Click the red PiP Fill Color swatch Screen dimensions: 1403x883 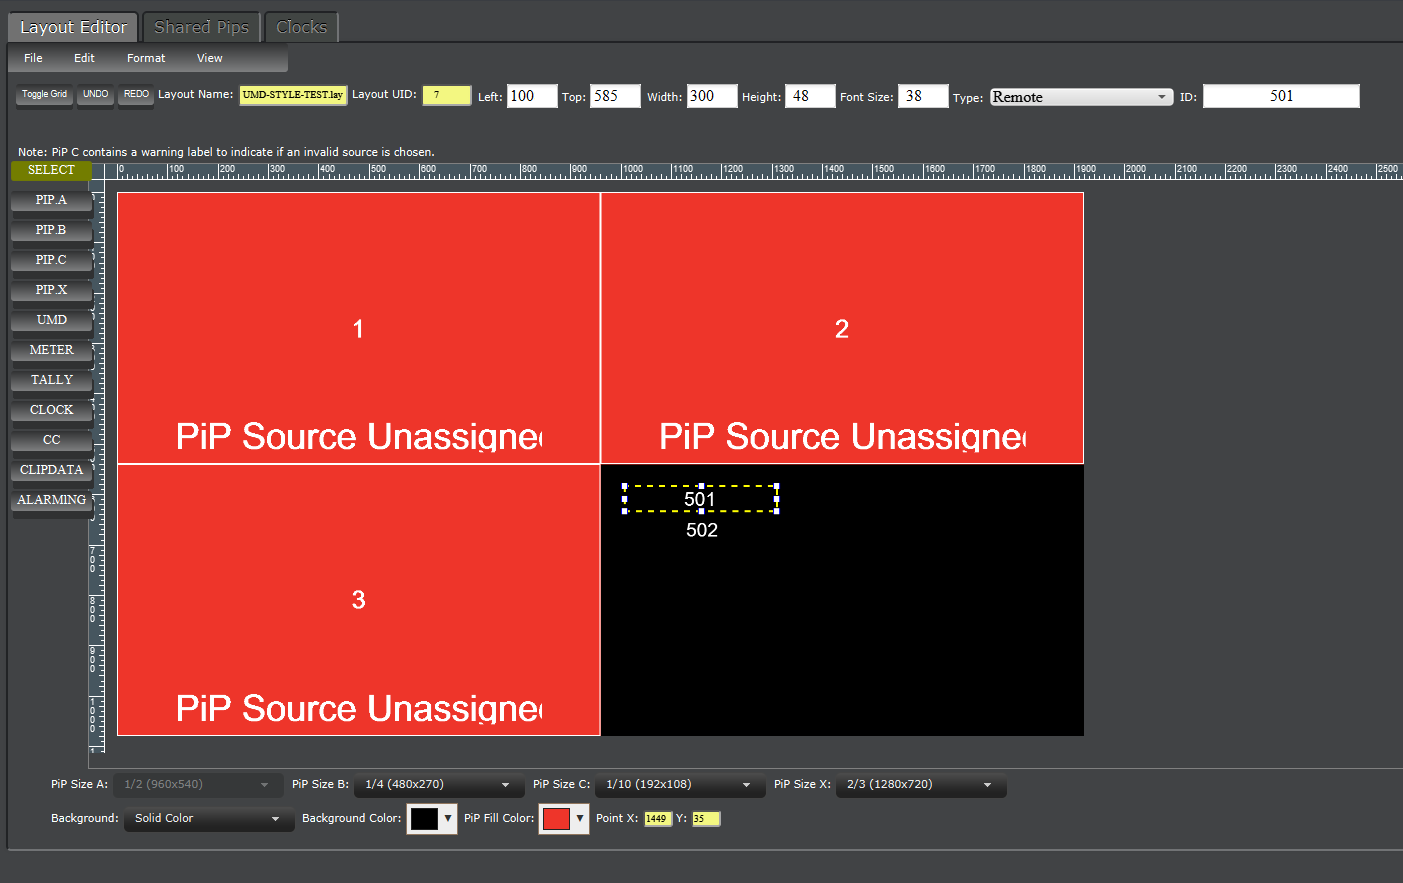point(556,819)
